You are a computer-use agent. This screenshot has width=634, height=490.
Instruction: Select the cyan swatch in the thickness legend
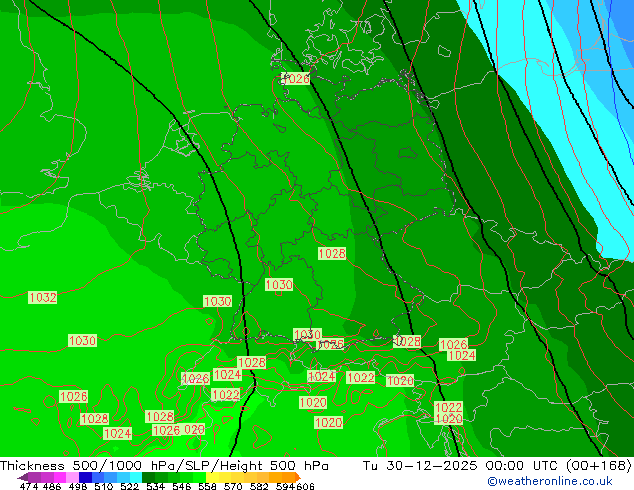coord(136,477)
